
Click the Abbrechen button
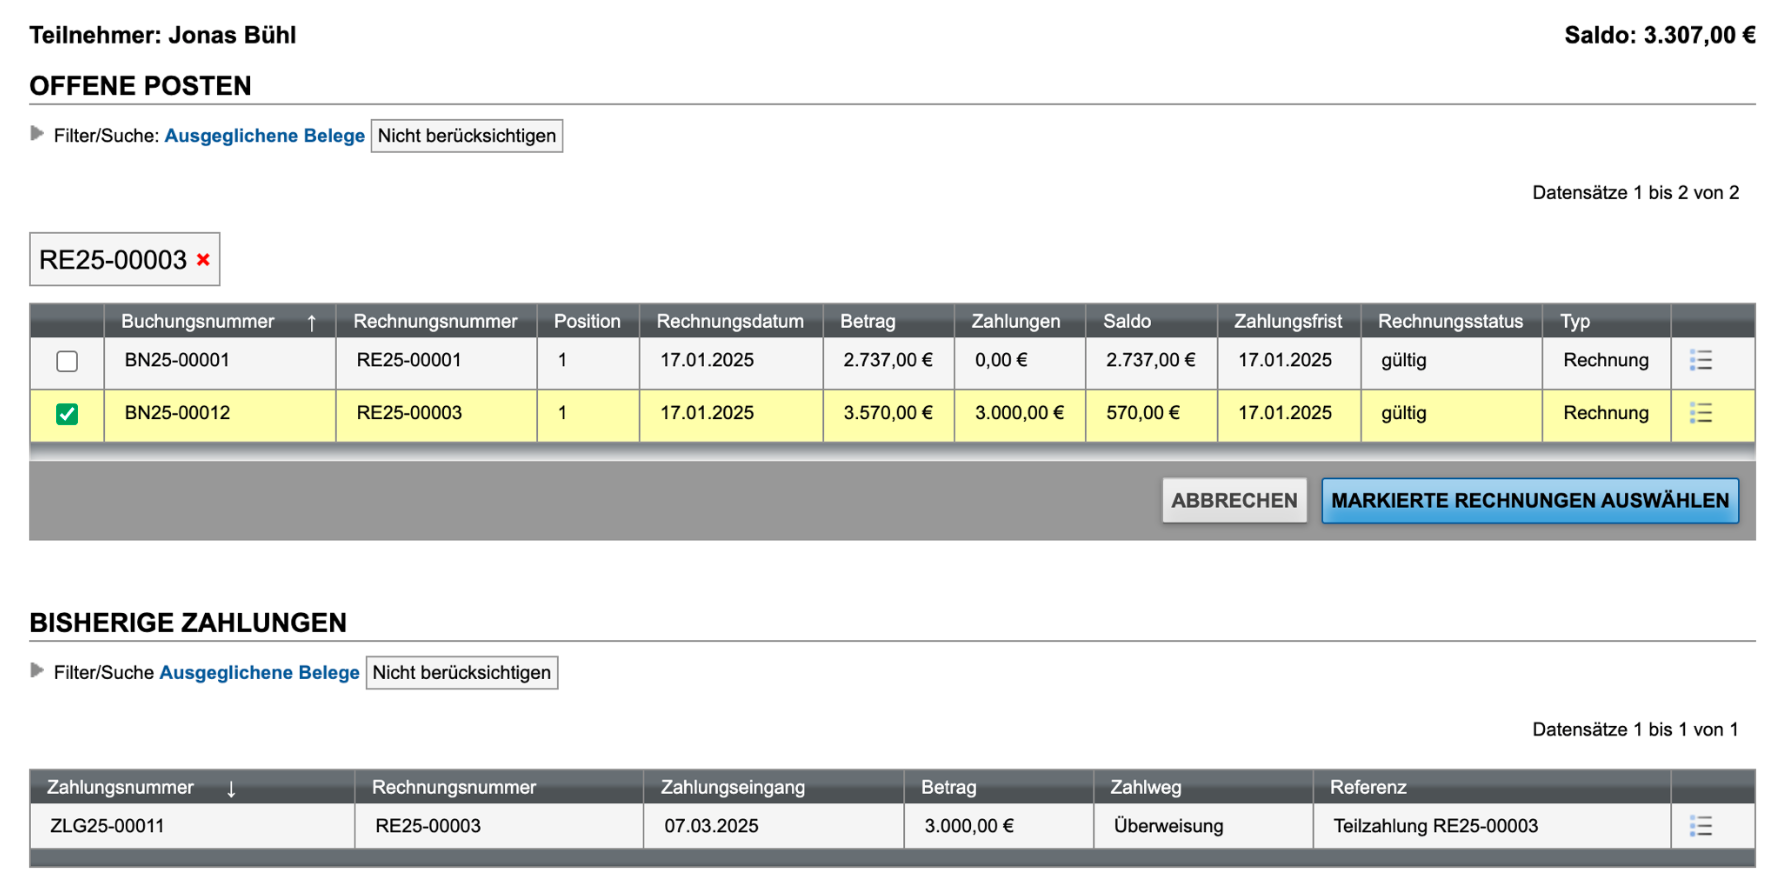[x=1233, y=501]
